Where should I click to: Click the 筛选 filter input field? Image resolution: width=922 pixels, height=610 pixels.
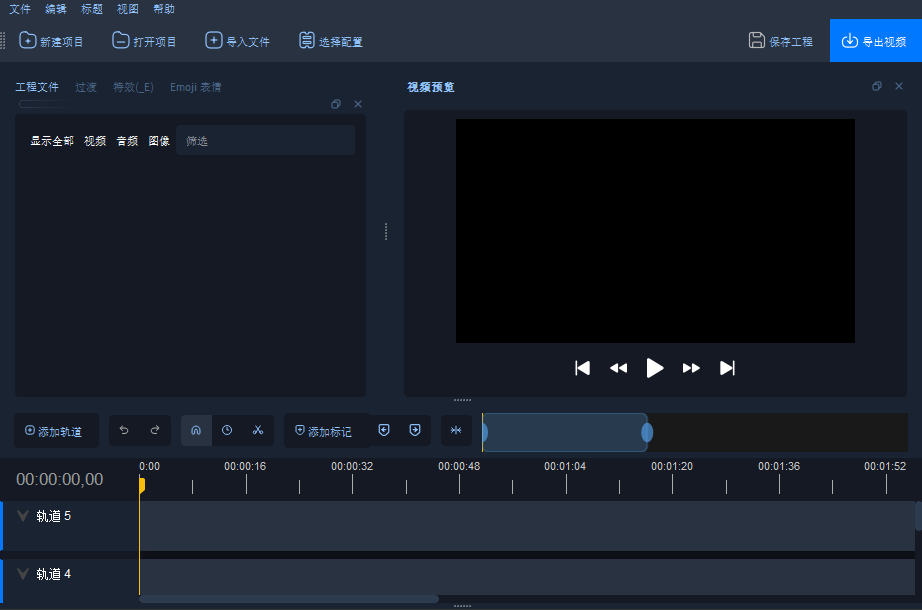(265, 140)
